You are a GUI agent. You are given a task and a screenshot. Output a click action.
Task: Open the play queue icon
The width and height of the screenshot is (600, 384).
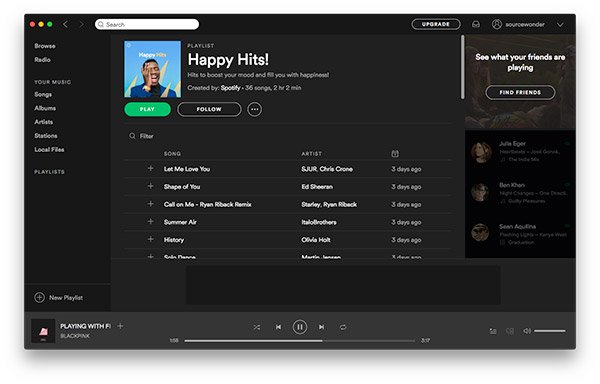pos(493,331)
